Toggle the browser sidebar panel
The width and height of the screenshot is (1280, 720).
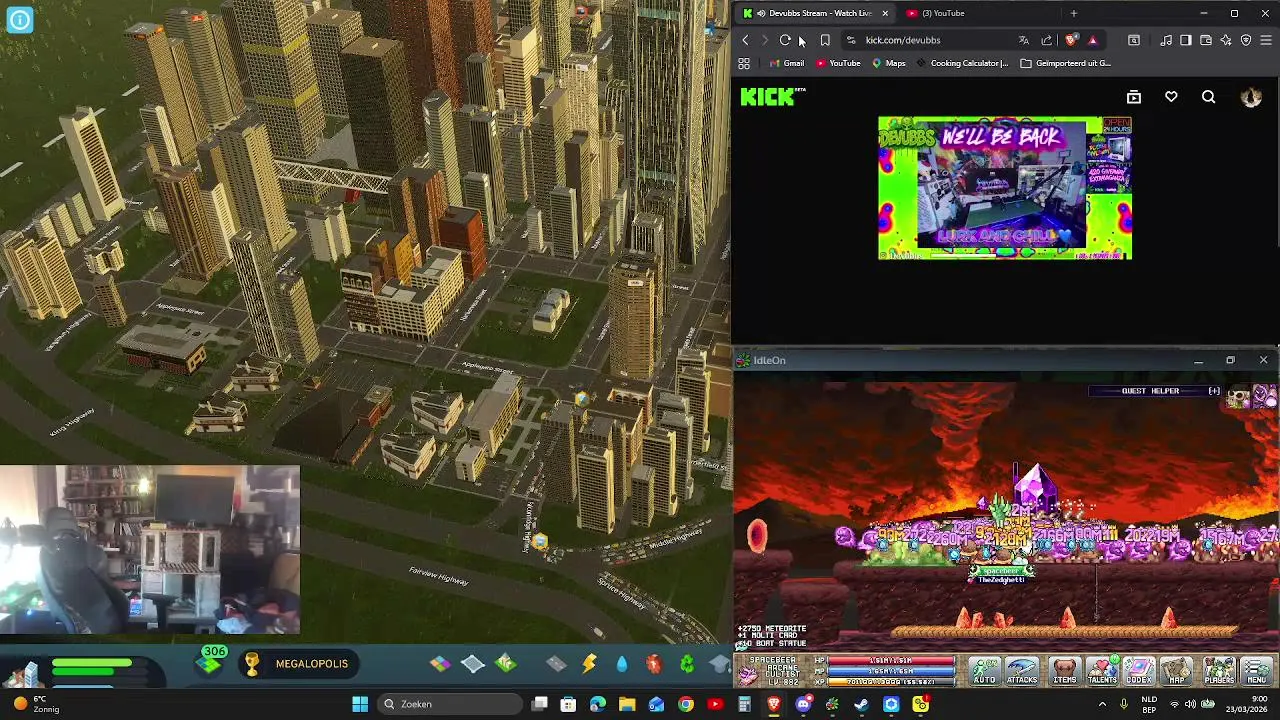[x=1186, y=40]
